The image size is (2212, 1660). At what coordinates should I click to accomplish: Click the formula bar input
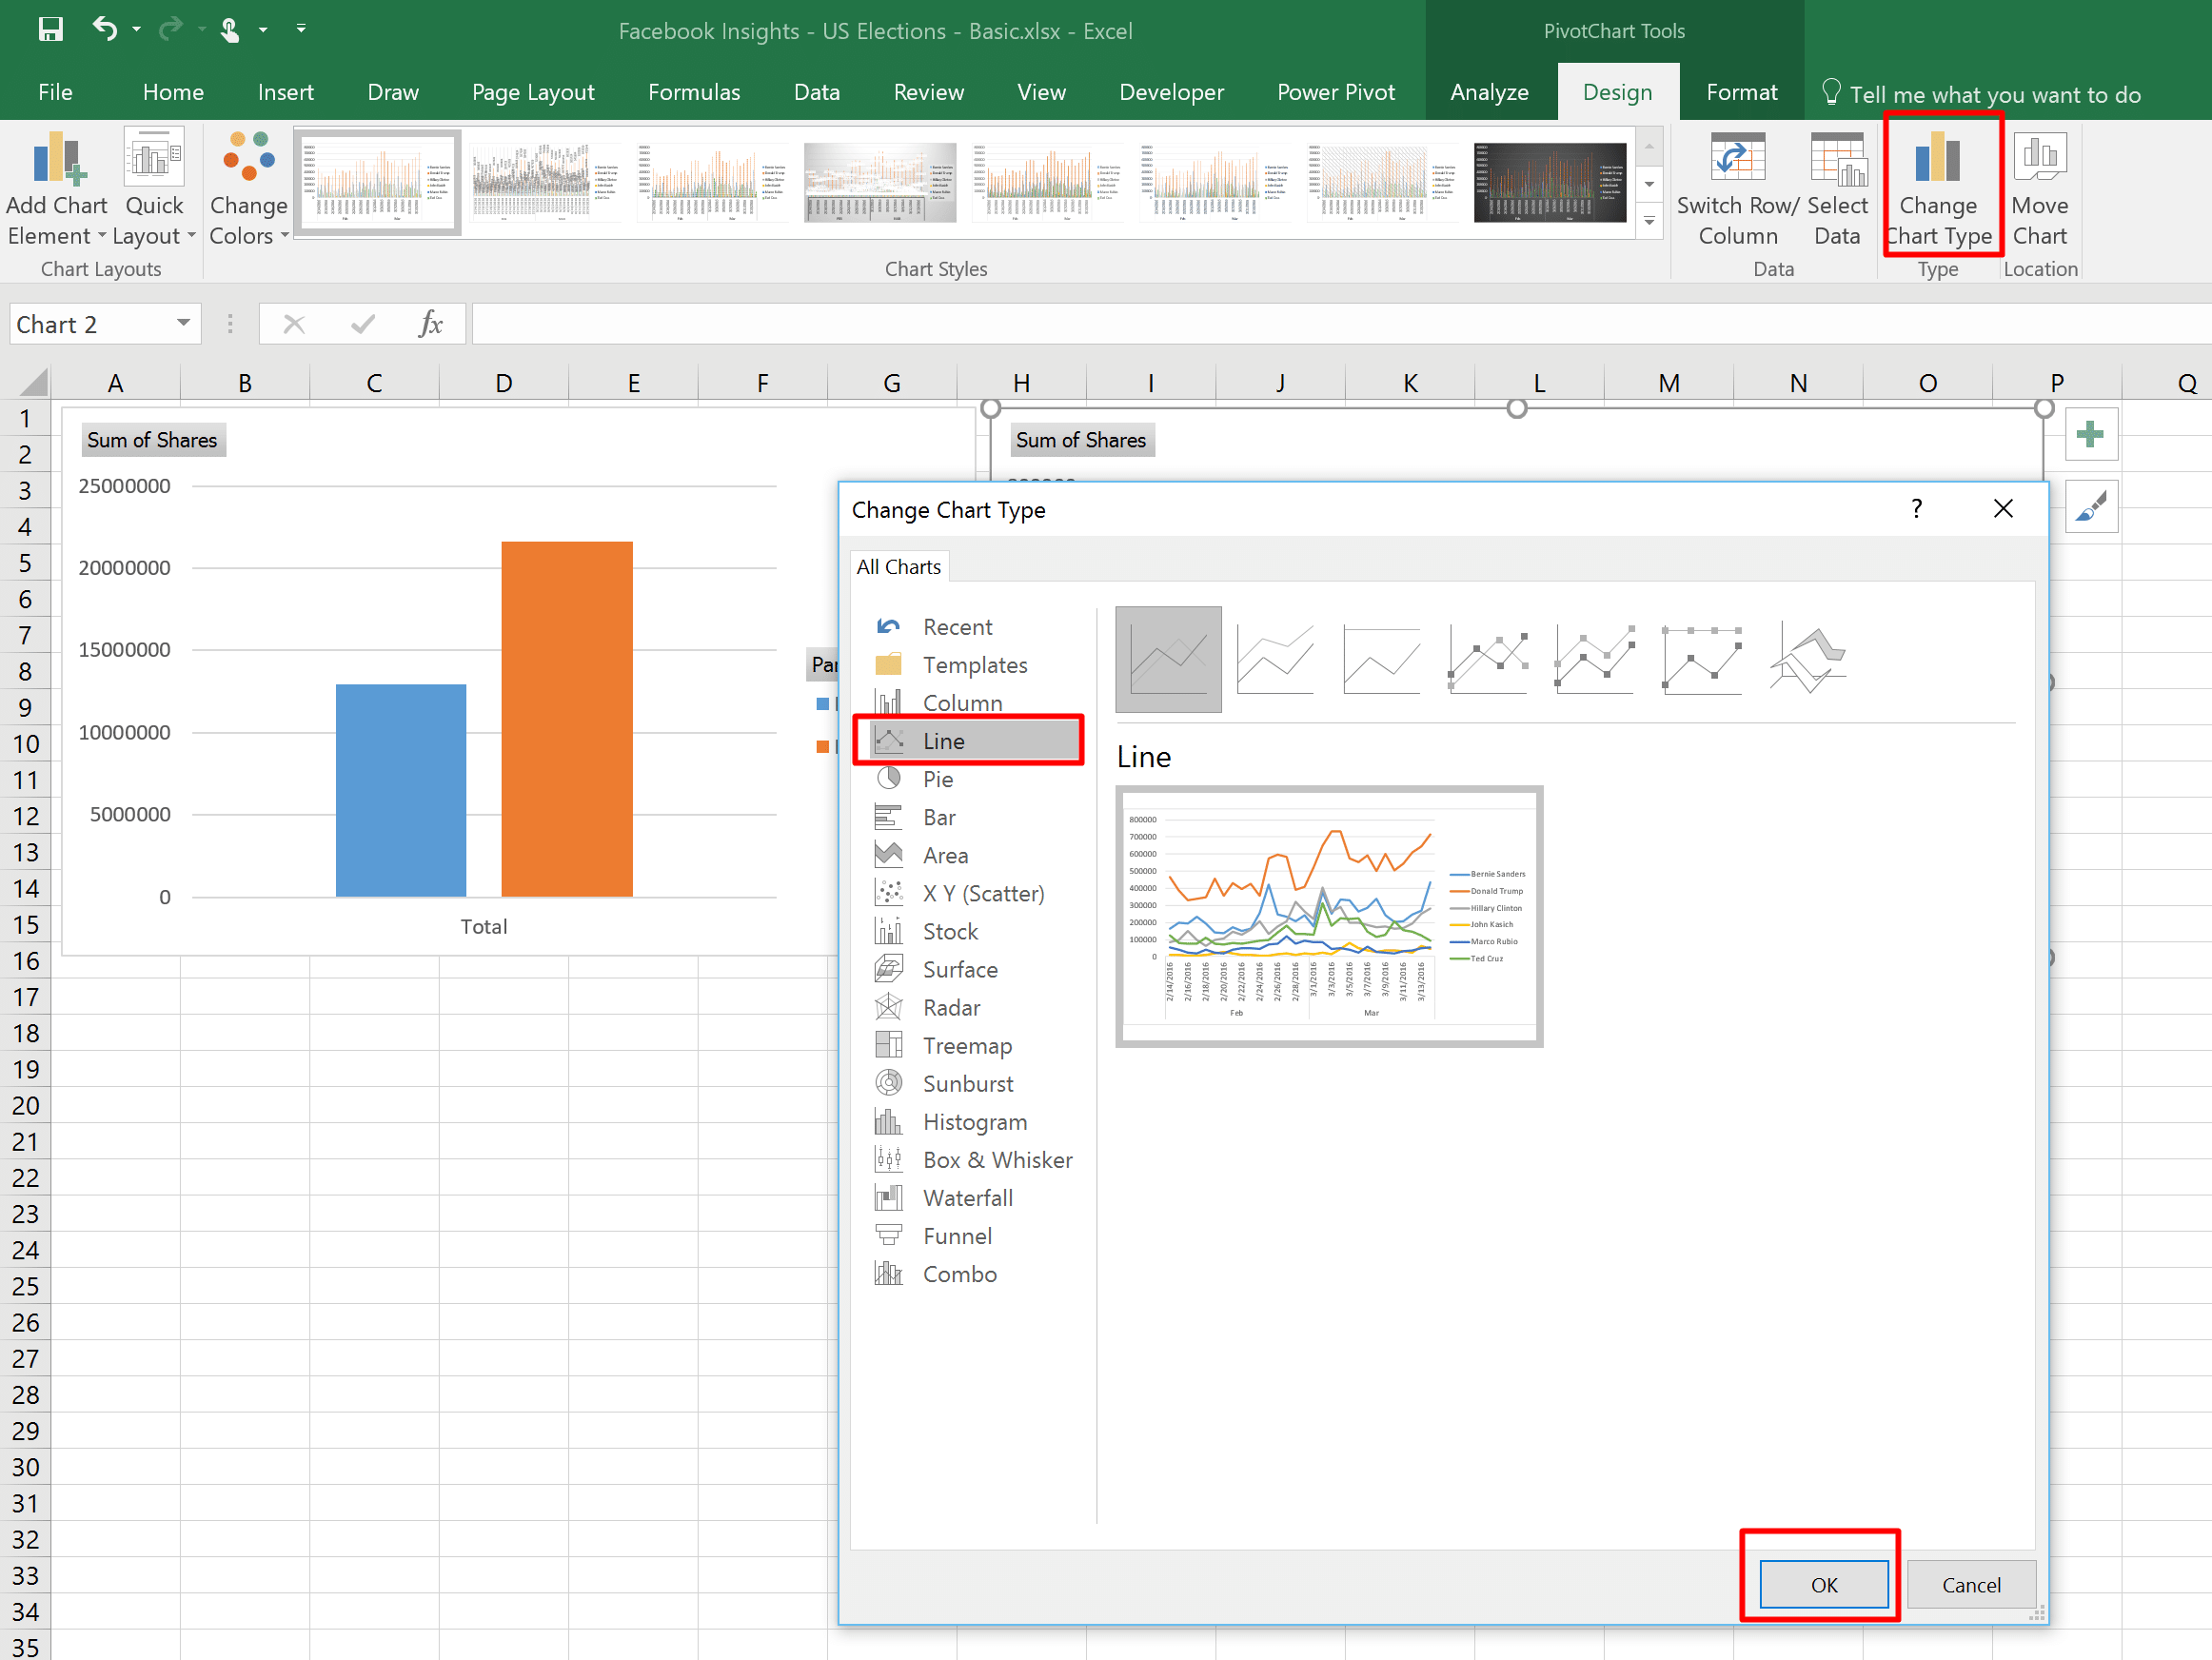point(1340,324)
